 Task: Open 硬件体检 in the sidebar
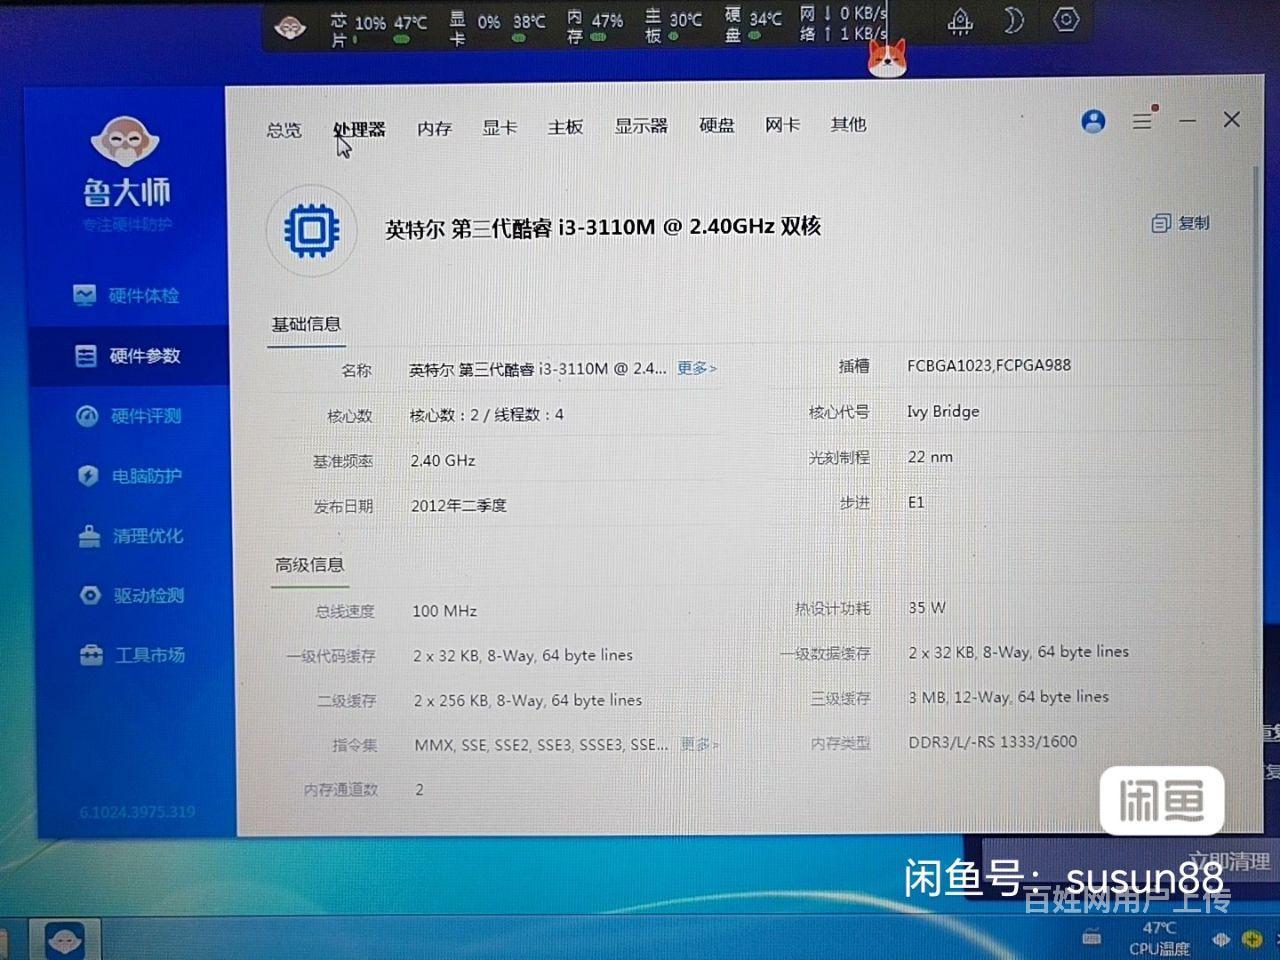(127, 296)
